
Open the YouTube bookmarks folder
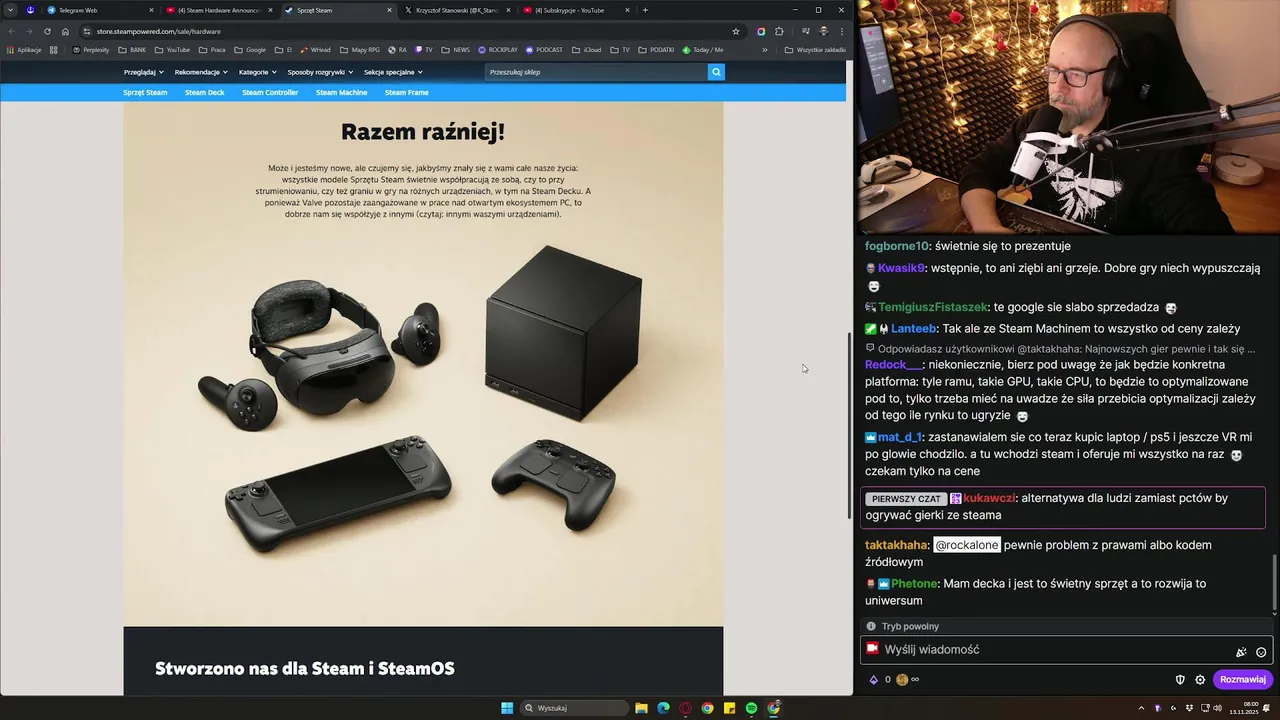pyautogui.click(x=173, y=50)
